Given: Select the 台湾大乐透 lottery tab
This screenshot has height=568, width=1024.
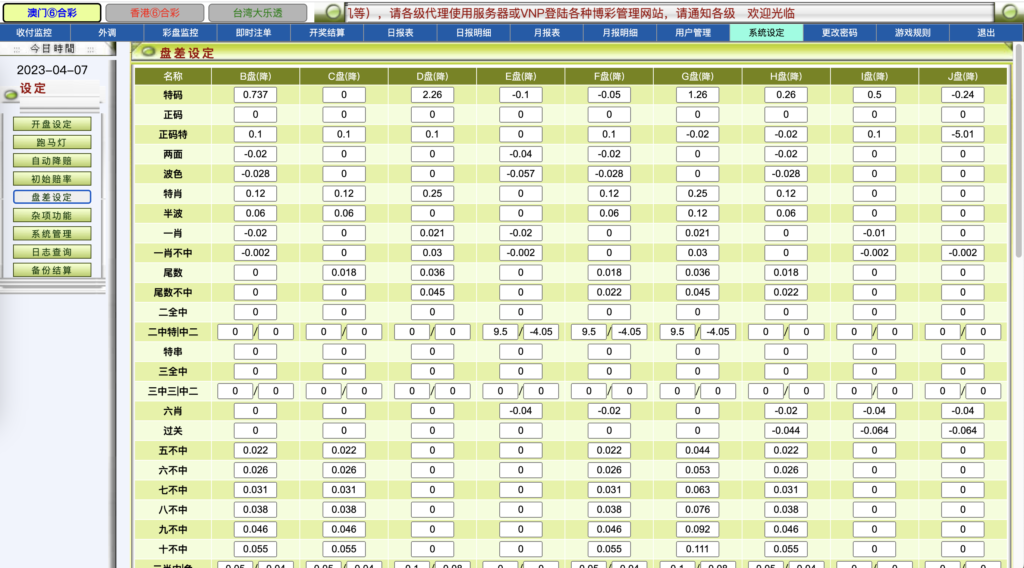Looking at the screenshot, I should click(257, 13).
